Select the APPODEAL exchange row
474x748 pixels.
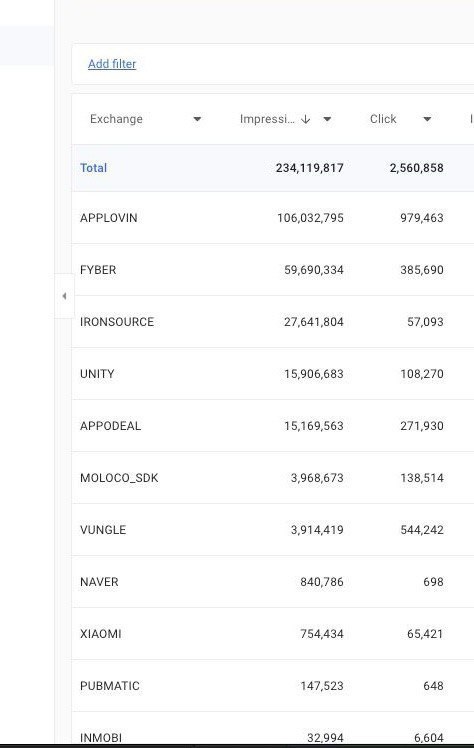tap(273, 426)
